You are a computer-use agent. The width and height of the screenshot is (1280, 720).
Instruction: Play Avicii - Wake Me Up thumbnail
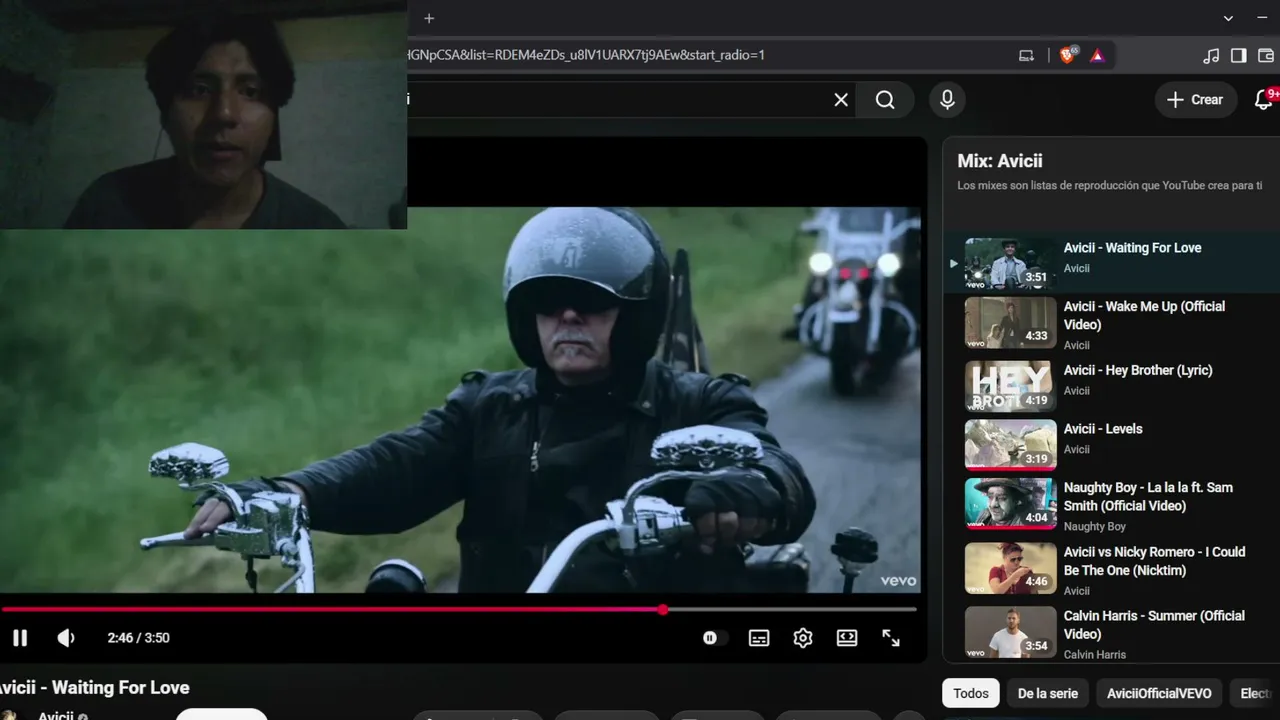[x=1010, y=322]
